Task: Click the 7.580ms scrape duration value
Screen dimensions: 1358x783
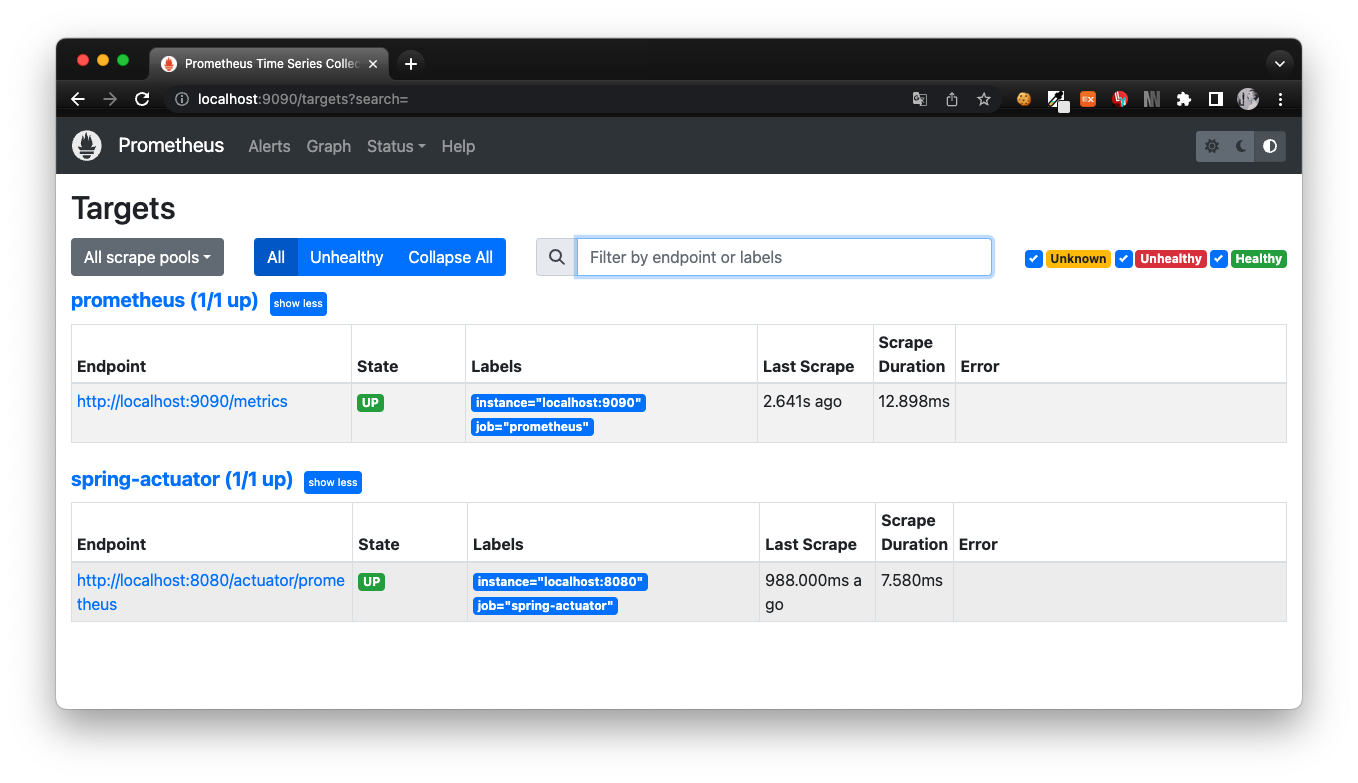Action: pos(912,580)
